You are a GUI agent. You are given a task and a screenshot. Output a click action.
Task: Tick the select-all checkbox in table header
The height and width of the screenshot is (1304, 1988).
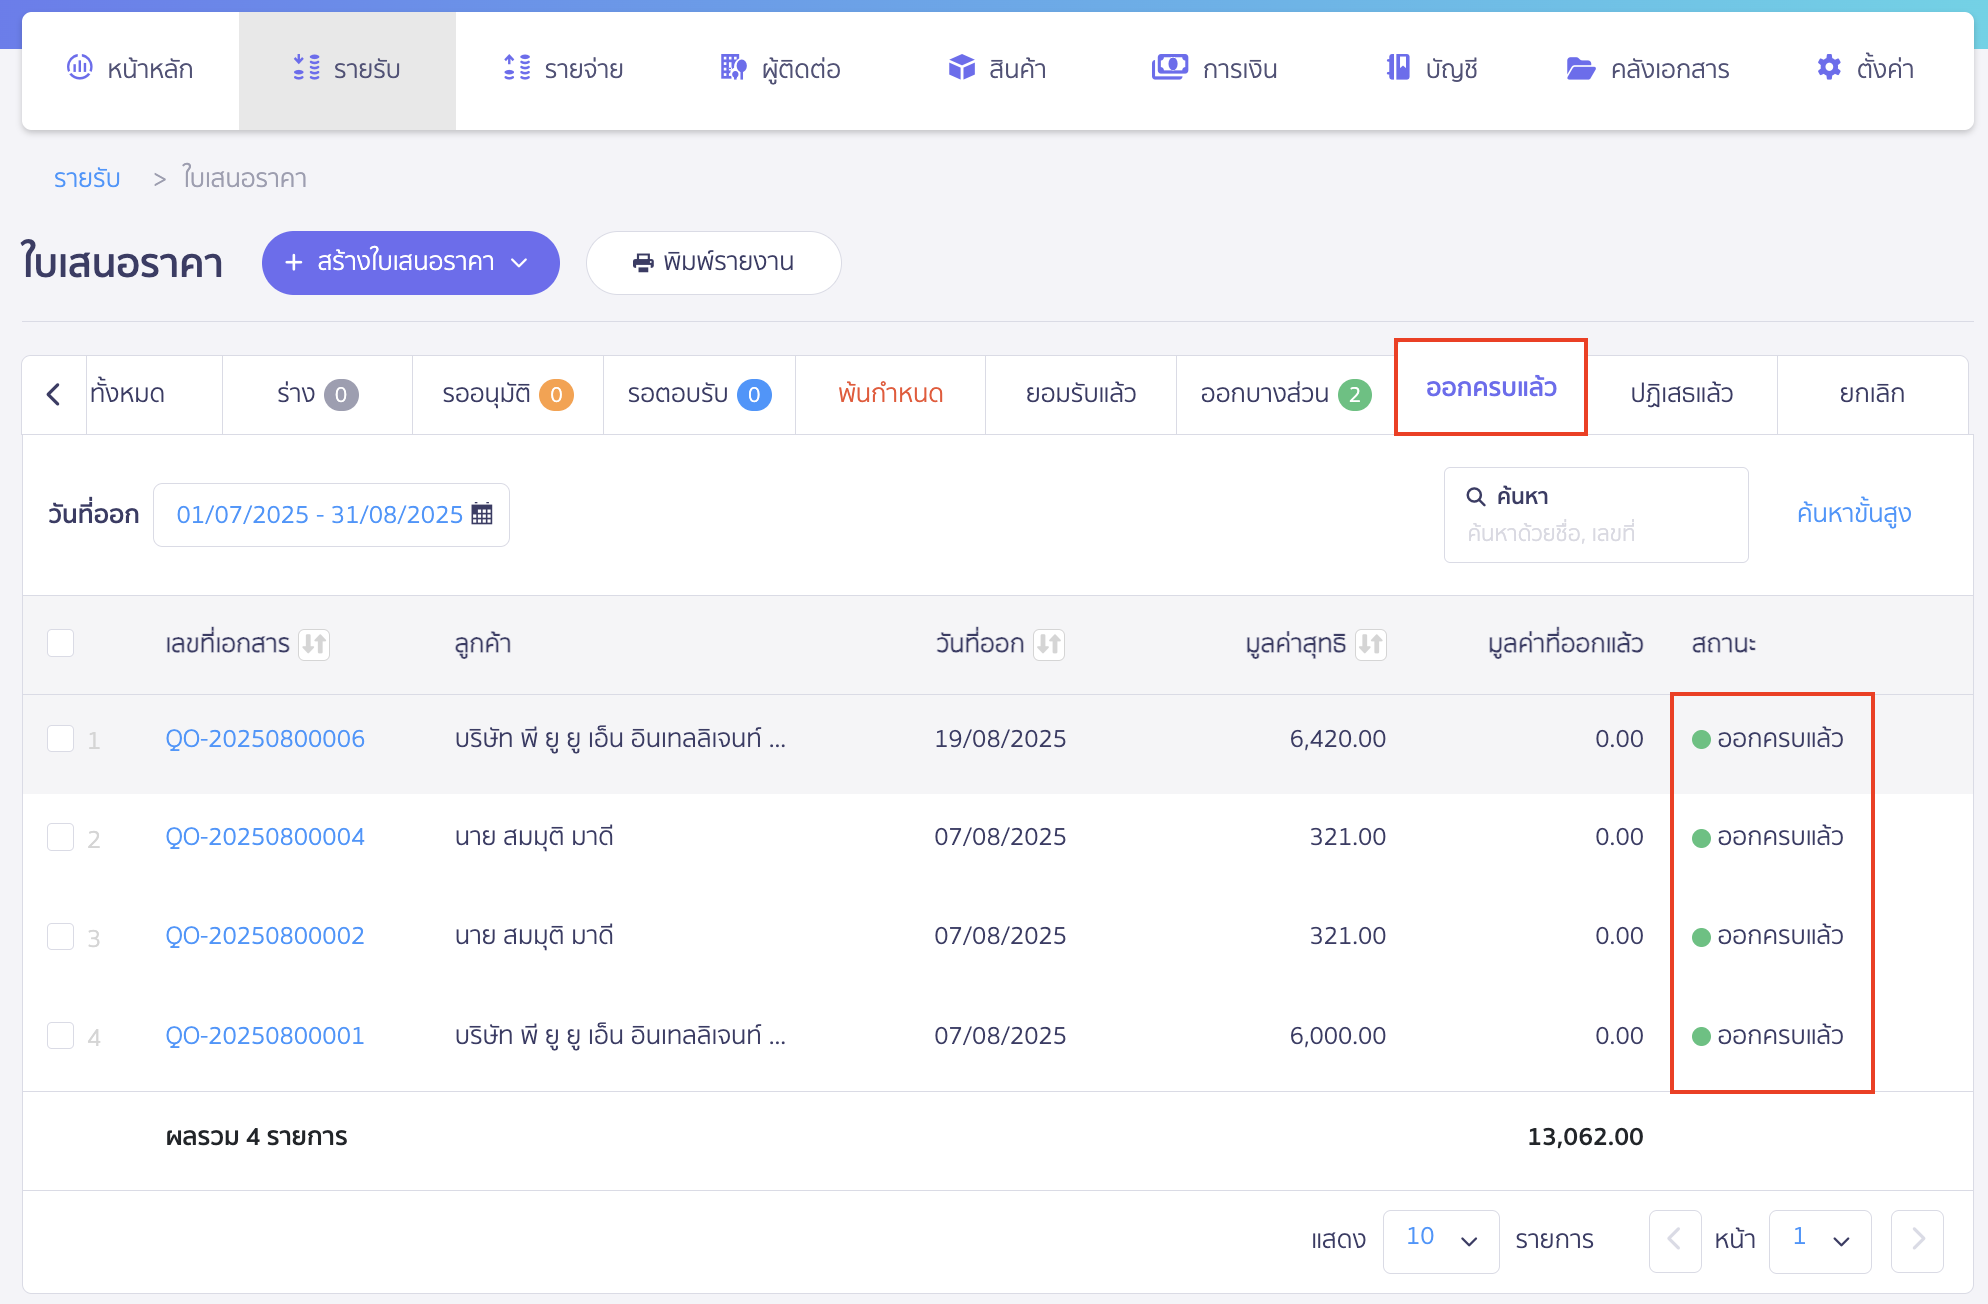point(61,643)
